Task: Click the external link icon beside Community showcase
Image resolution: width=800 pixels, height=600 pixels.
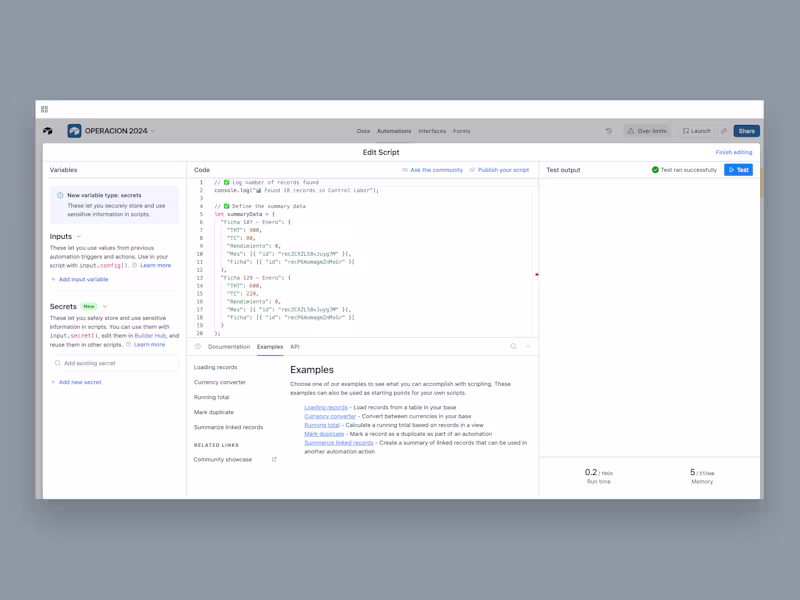Action: tap(274, 460)
